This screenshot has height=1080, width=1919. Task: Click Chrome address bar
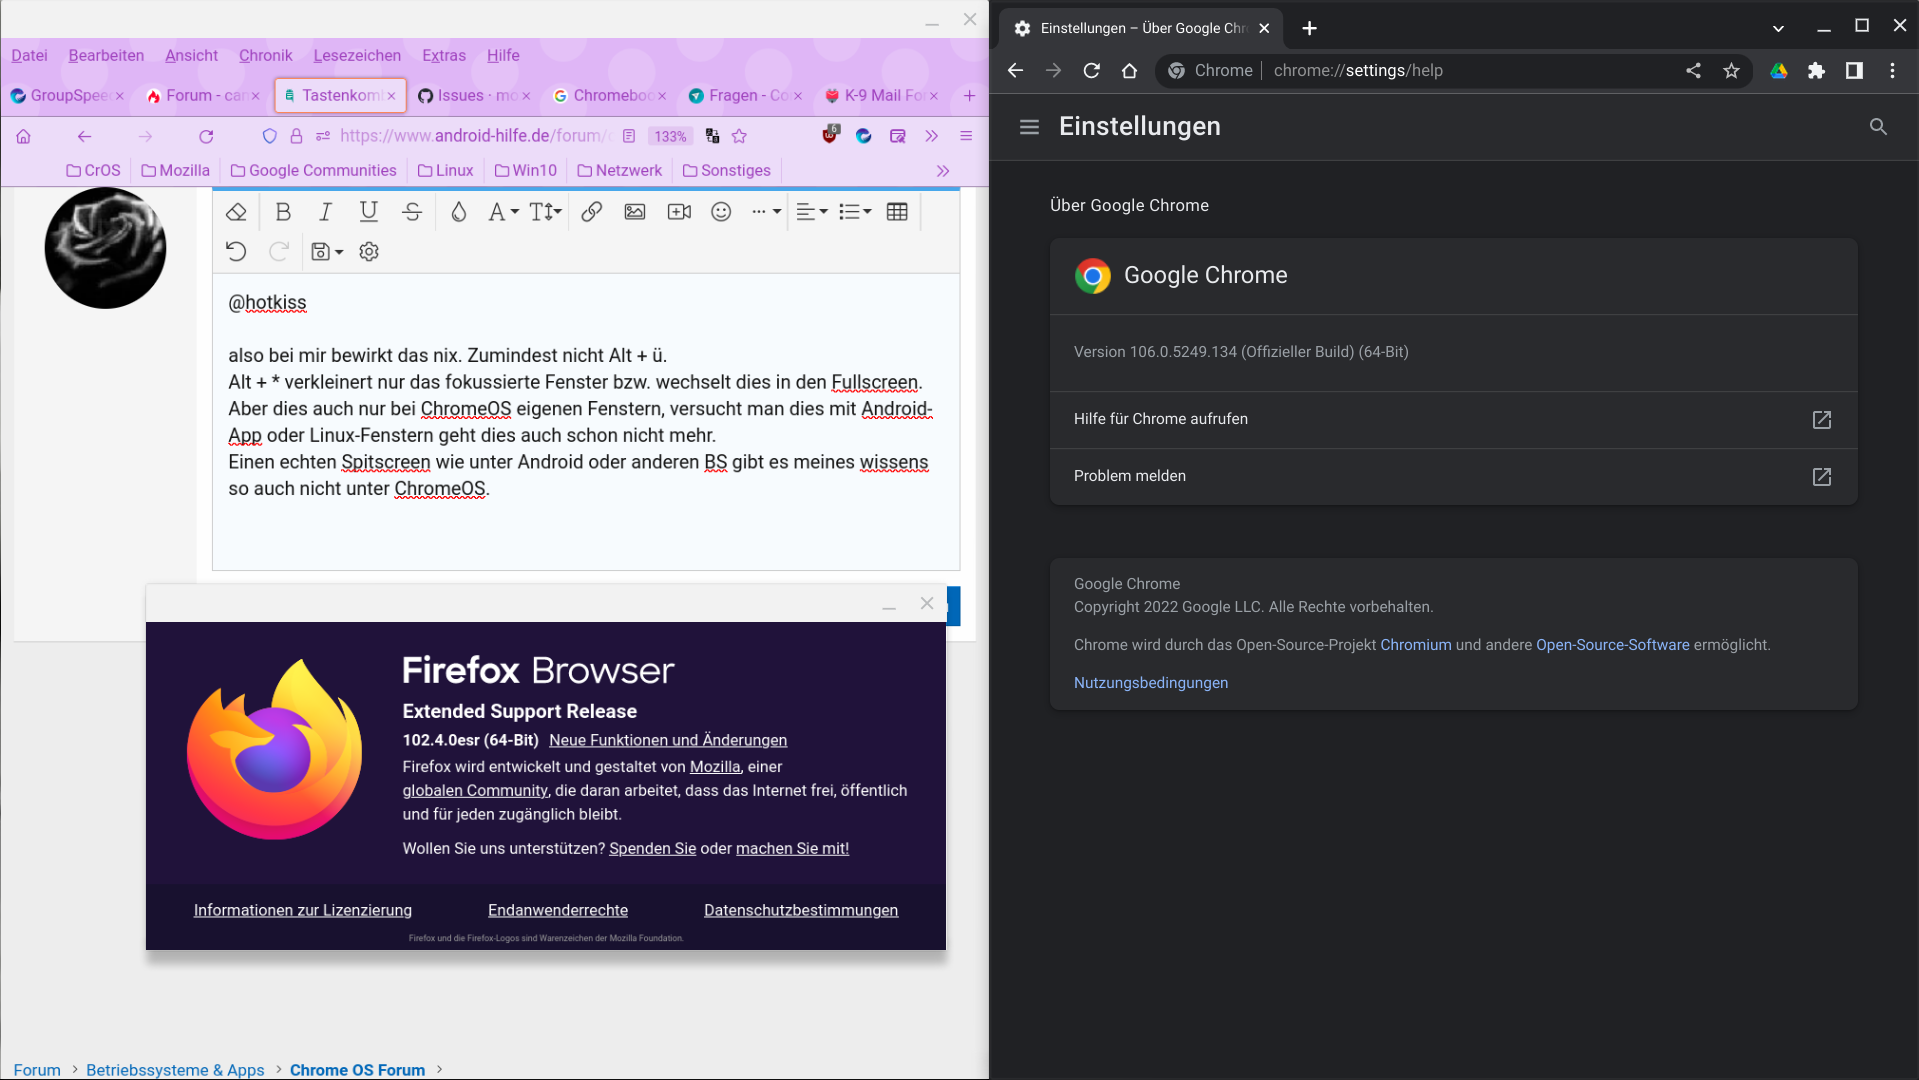tap(1453, 70)
